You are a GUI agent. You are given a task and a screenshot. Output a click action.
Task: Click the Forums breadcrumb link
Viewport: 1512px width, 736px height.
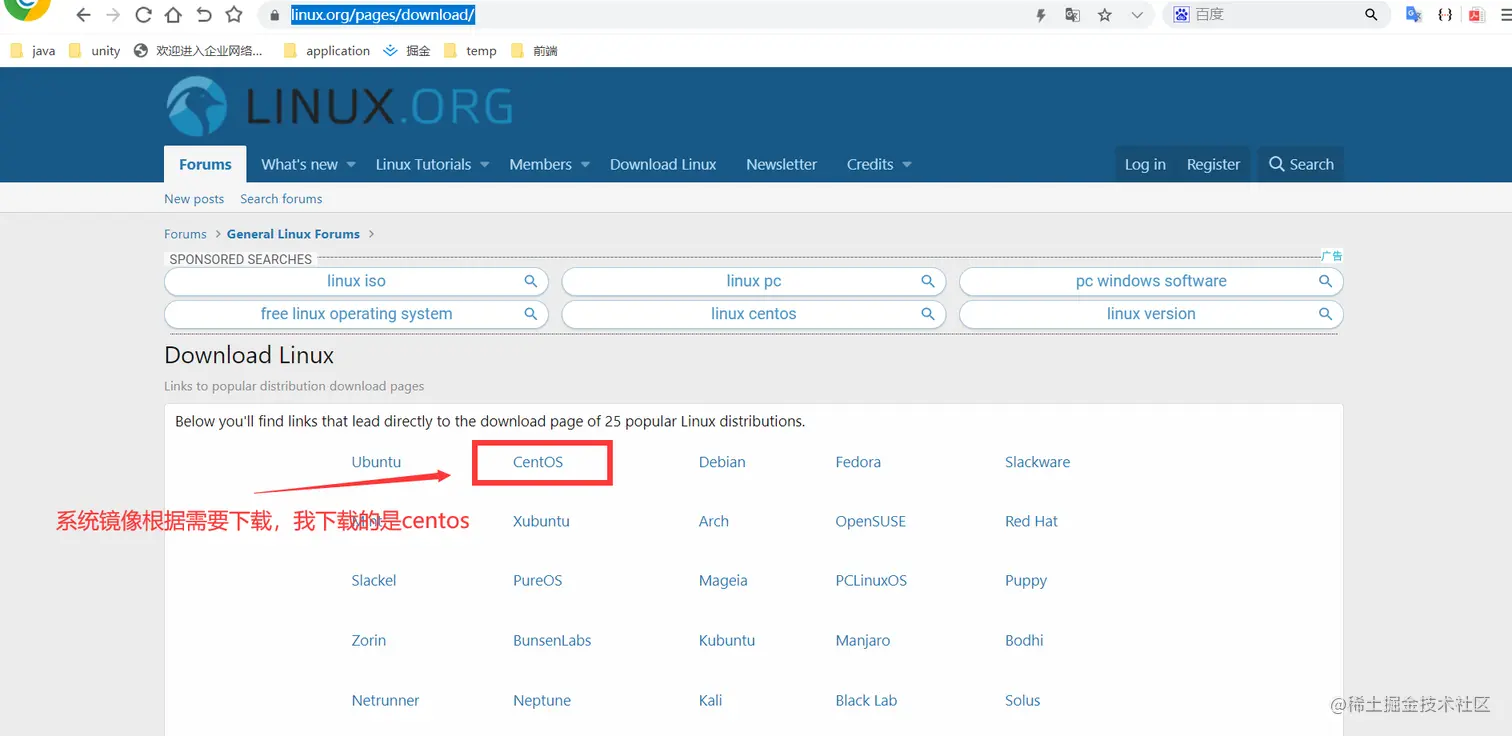pos(185,234)
